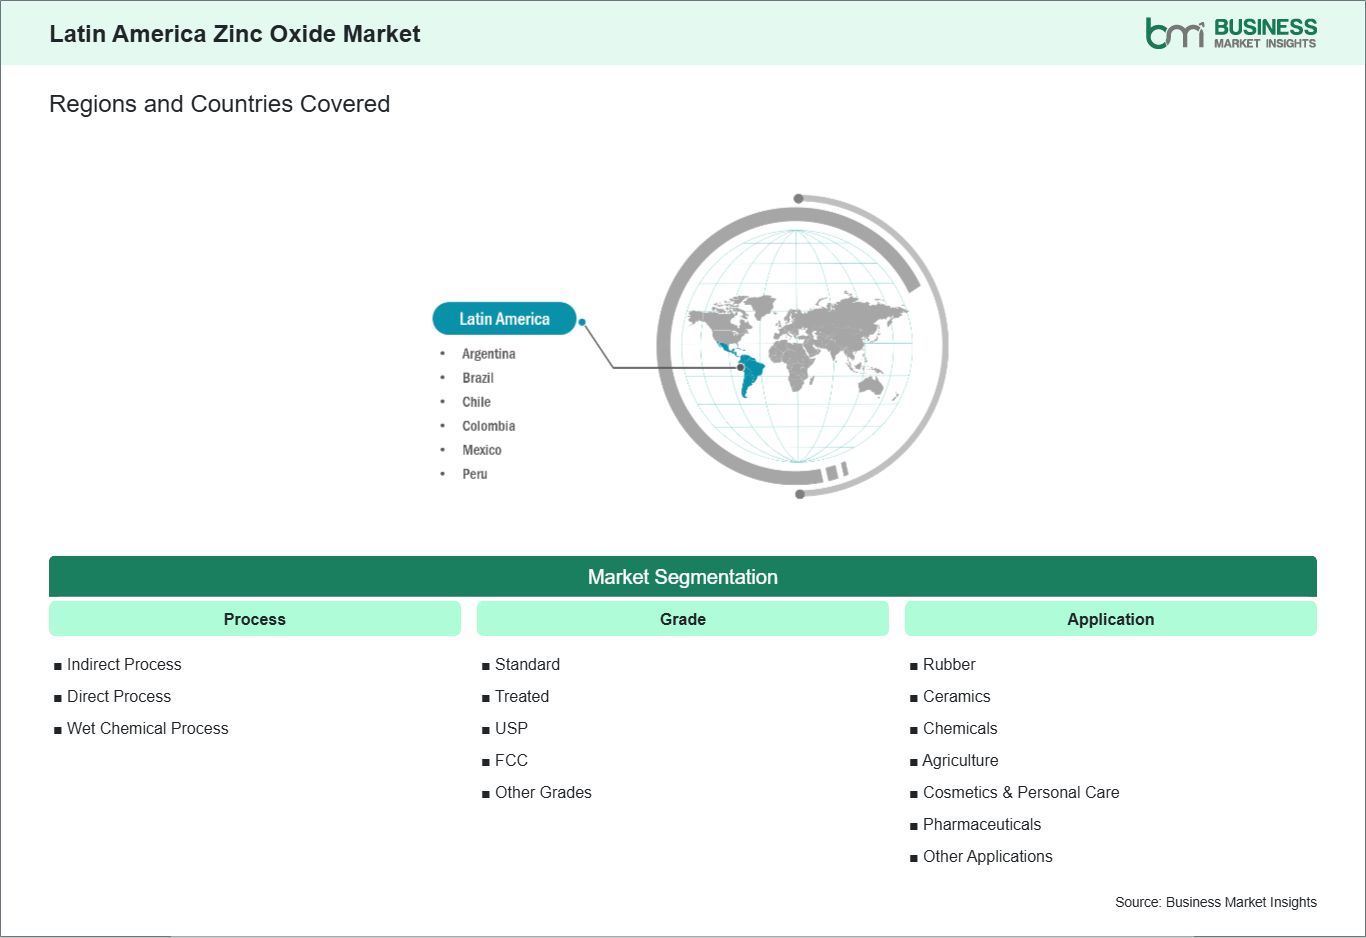Screen dimensions: 1366x938
Task: Click 'Direct Process' list item
Action: click(119, 696)
